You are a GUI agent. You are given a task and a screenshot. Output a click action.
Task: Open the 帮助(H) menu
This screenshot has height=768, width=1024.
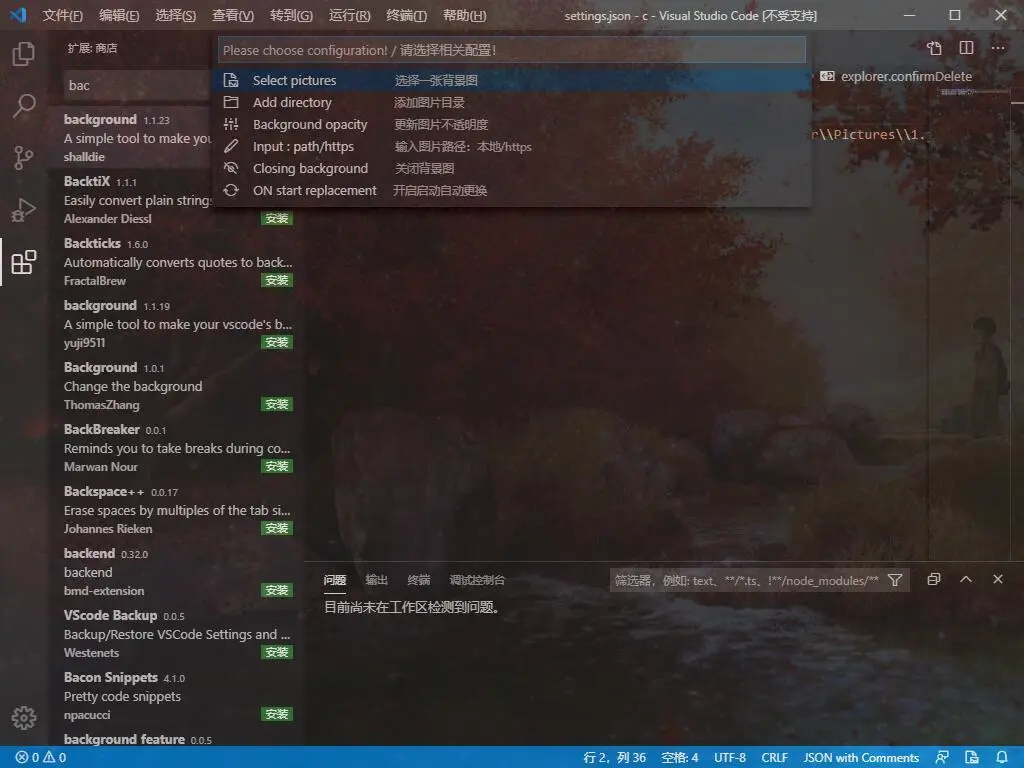tap(464, 15)
